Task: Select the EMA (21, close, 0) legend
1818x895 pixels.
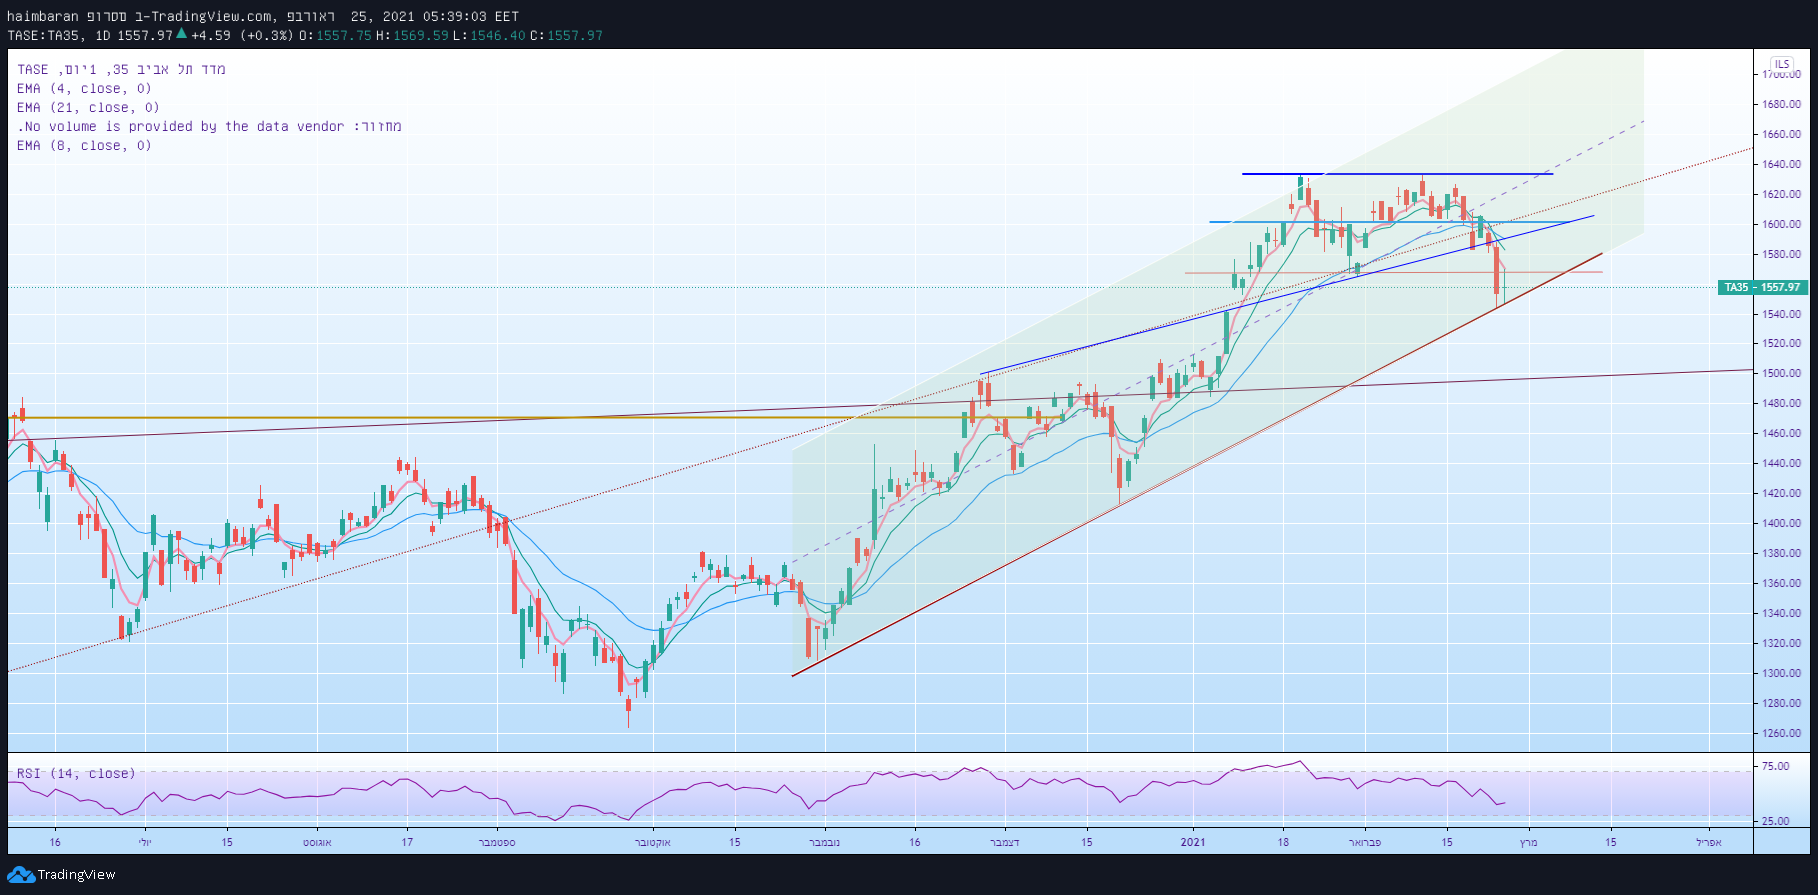Action: click(88, 107)
